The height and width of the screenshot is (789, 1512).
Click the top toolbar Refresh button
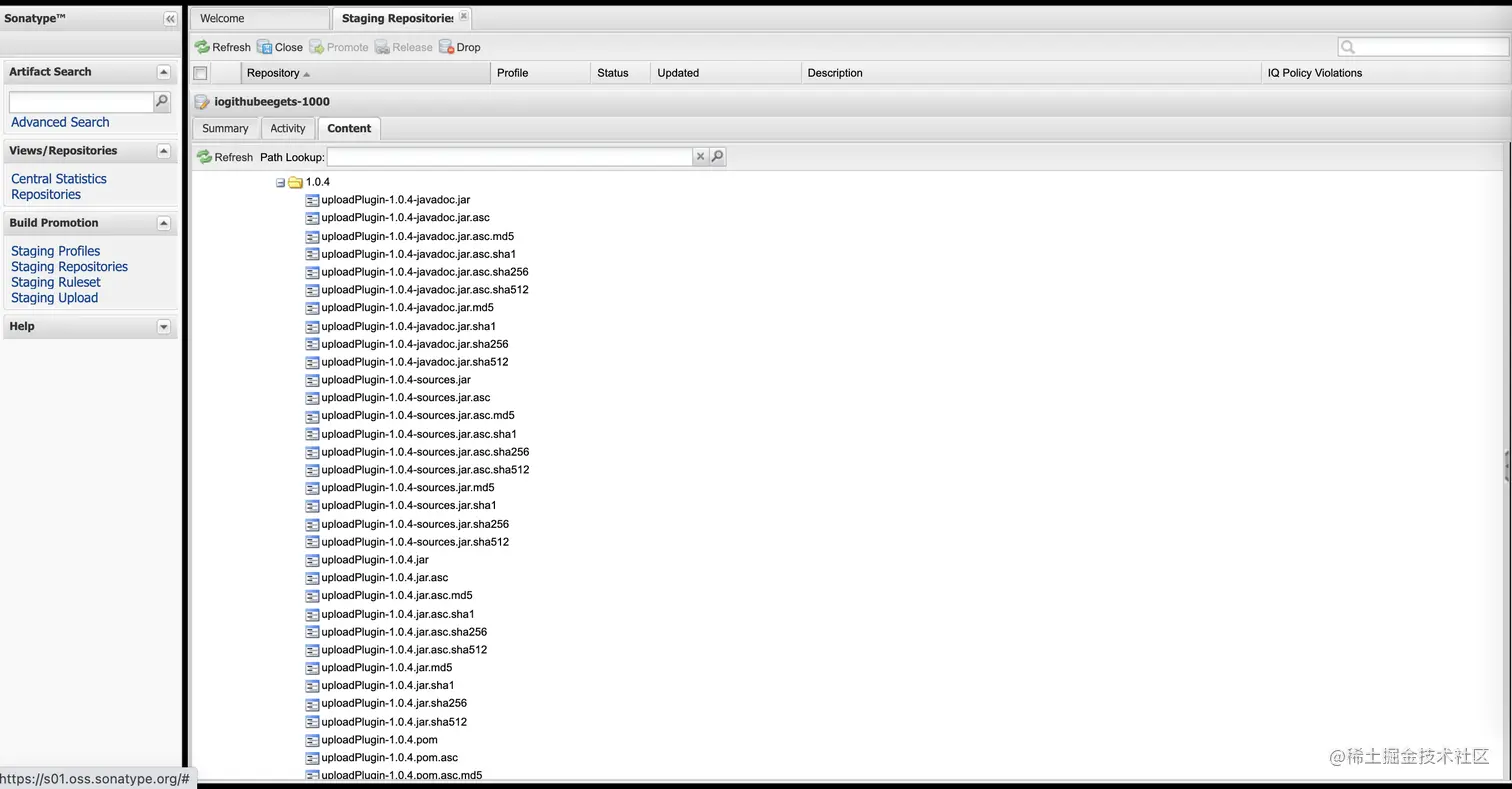222,47
